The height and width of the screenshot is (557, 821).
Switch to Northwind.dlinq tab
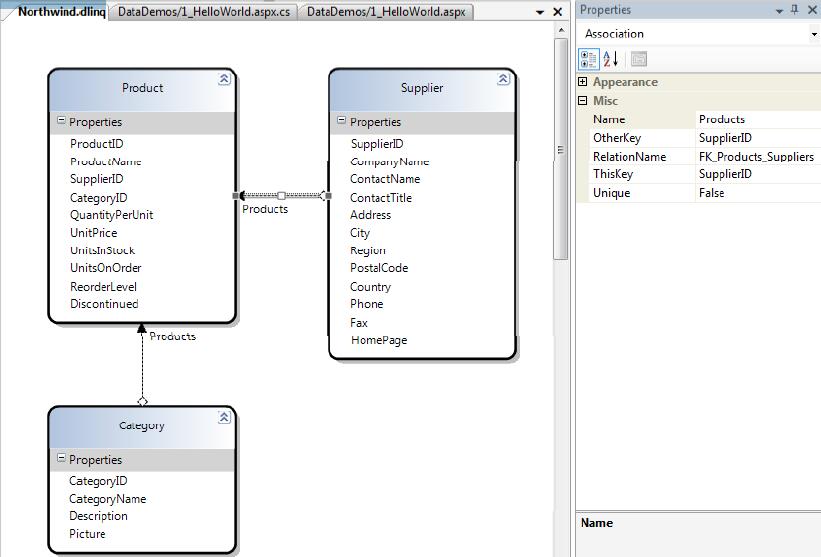tap(61, 12)
